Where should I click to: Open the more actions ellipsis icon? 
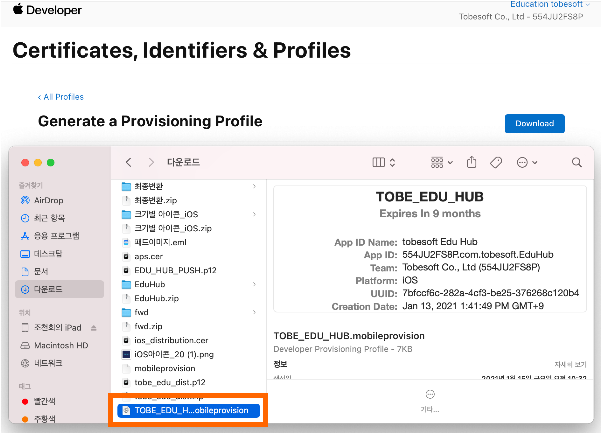(x=522, y=162)
